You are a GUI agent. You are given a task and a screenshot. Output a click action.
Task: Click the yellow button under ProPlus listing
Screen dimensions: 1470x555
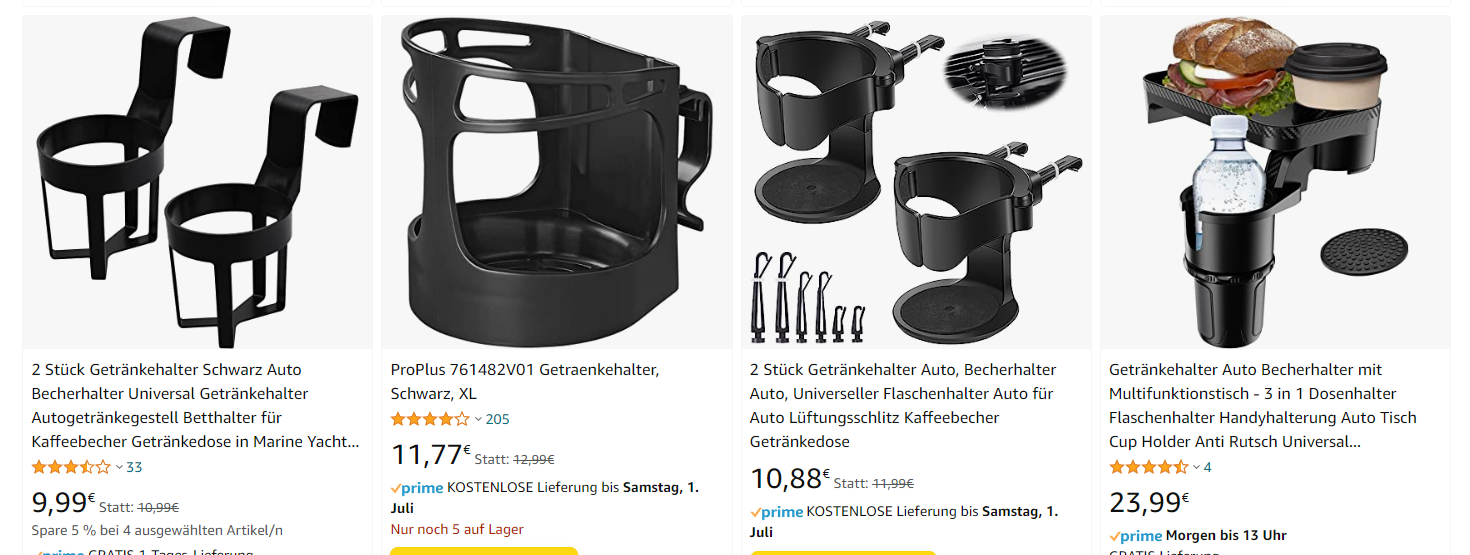pyautogui.click(x=484, y=551)
